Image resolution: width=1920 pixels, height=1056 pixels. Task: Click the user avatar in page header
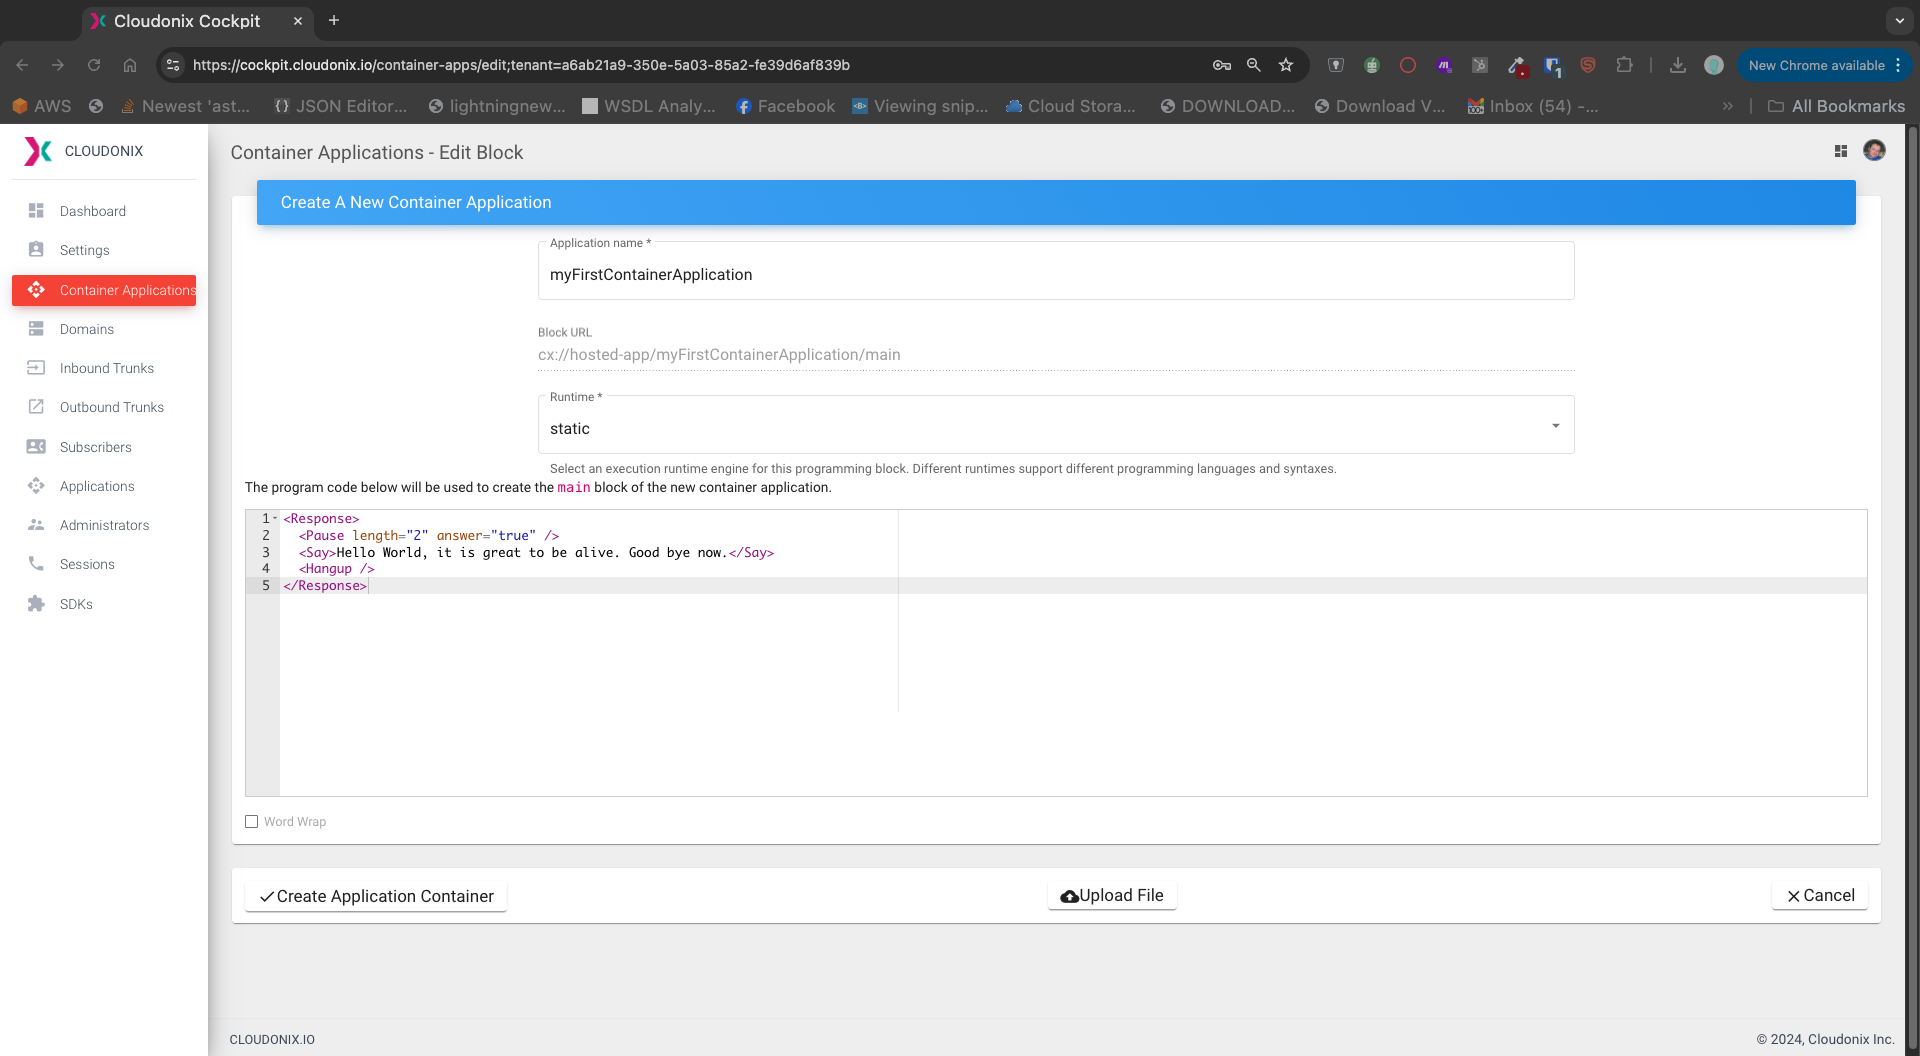[1874, 150]
